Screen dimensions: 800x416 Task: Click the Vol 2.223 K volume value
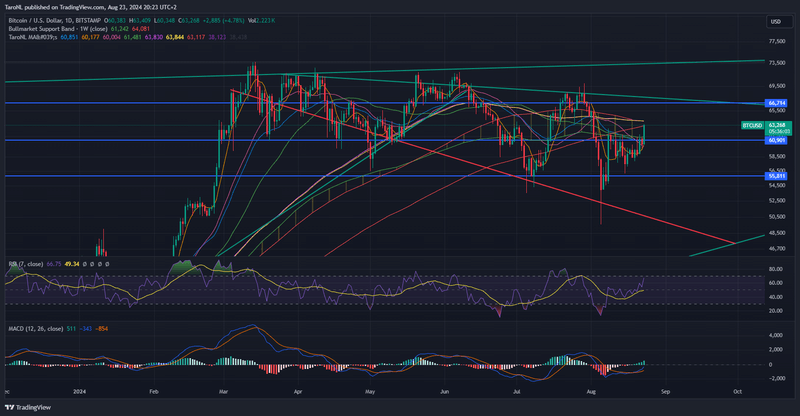click(x=261, y=20)
